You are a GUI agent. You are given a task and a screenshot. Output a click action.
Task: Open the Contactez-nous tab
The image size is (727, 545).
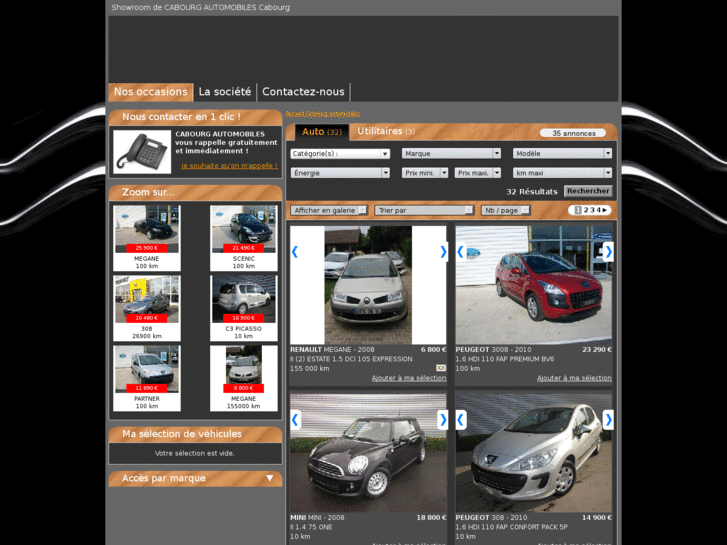point(303,92)
